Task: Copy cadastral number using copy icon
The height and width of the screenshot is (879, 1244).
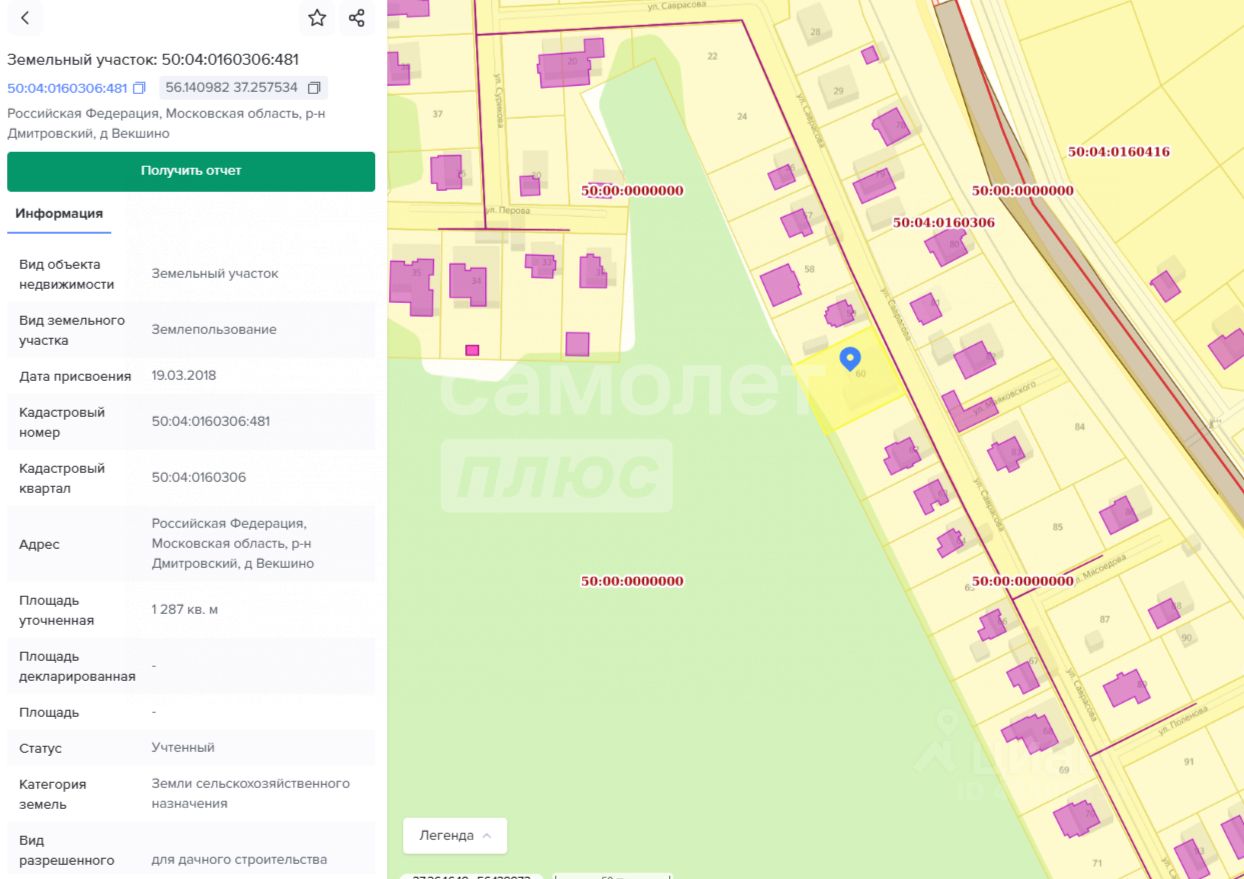Action: pyautogui.click(x=140, y=88)
